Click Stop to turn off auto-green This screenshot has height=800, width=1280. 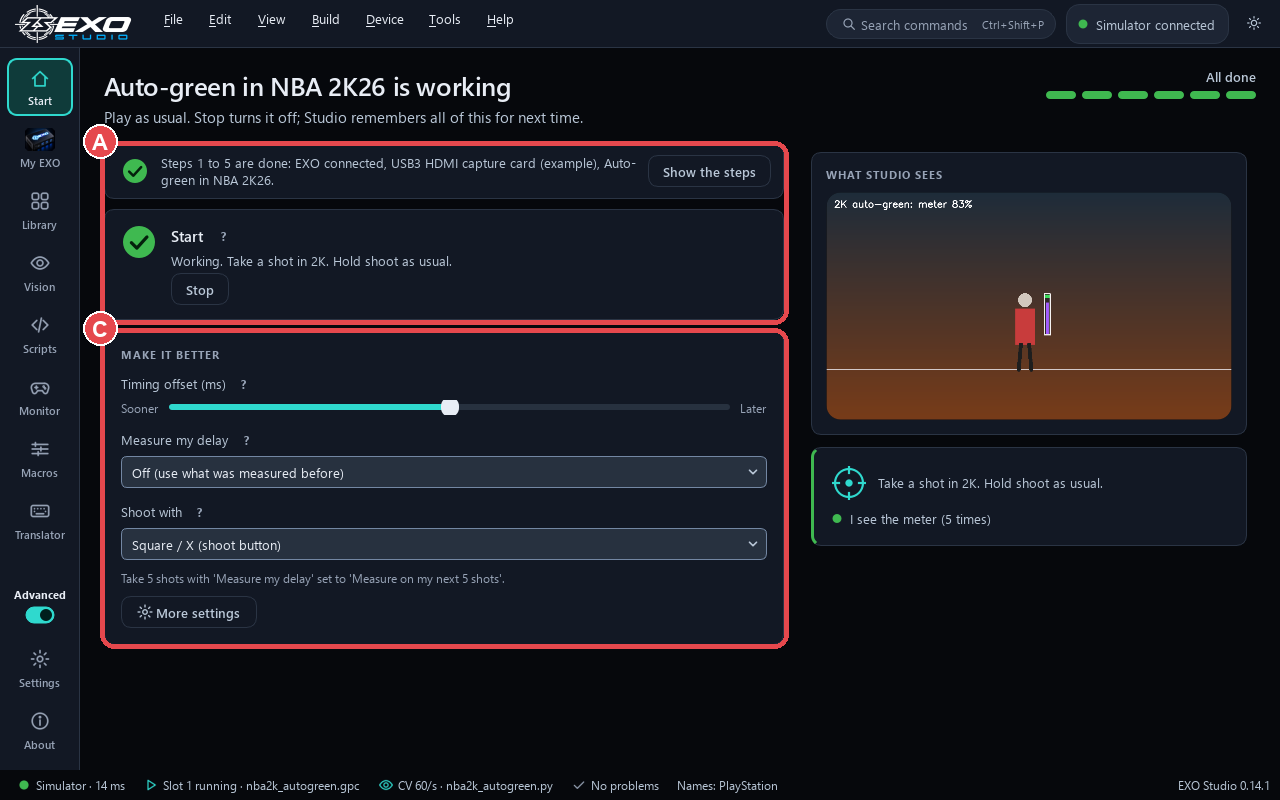click(x=200, y=290)
